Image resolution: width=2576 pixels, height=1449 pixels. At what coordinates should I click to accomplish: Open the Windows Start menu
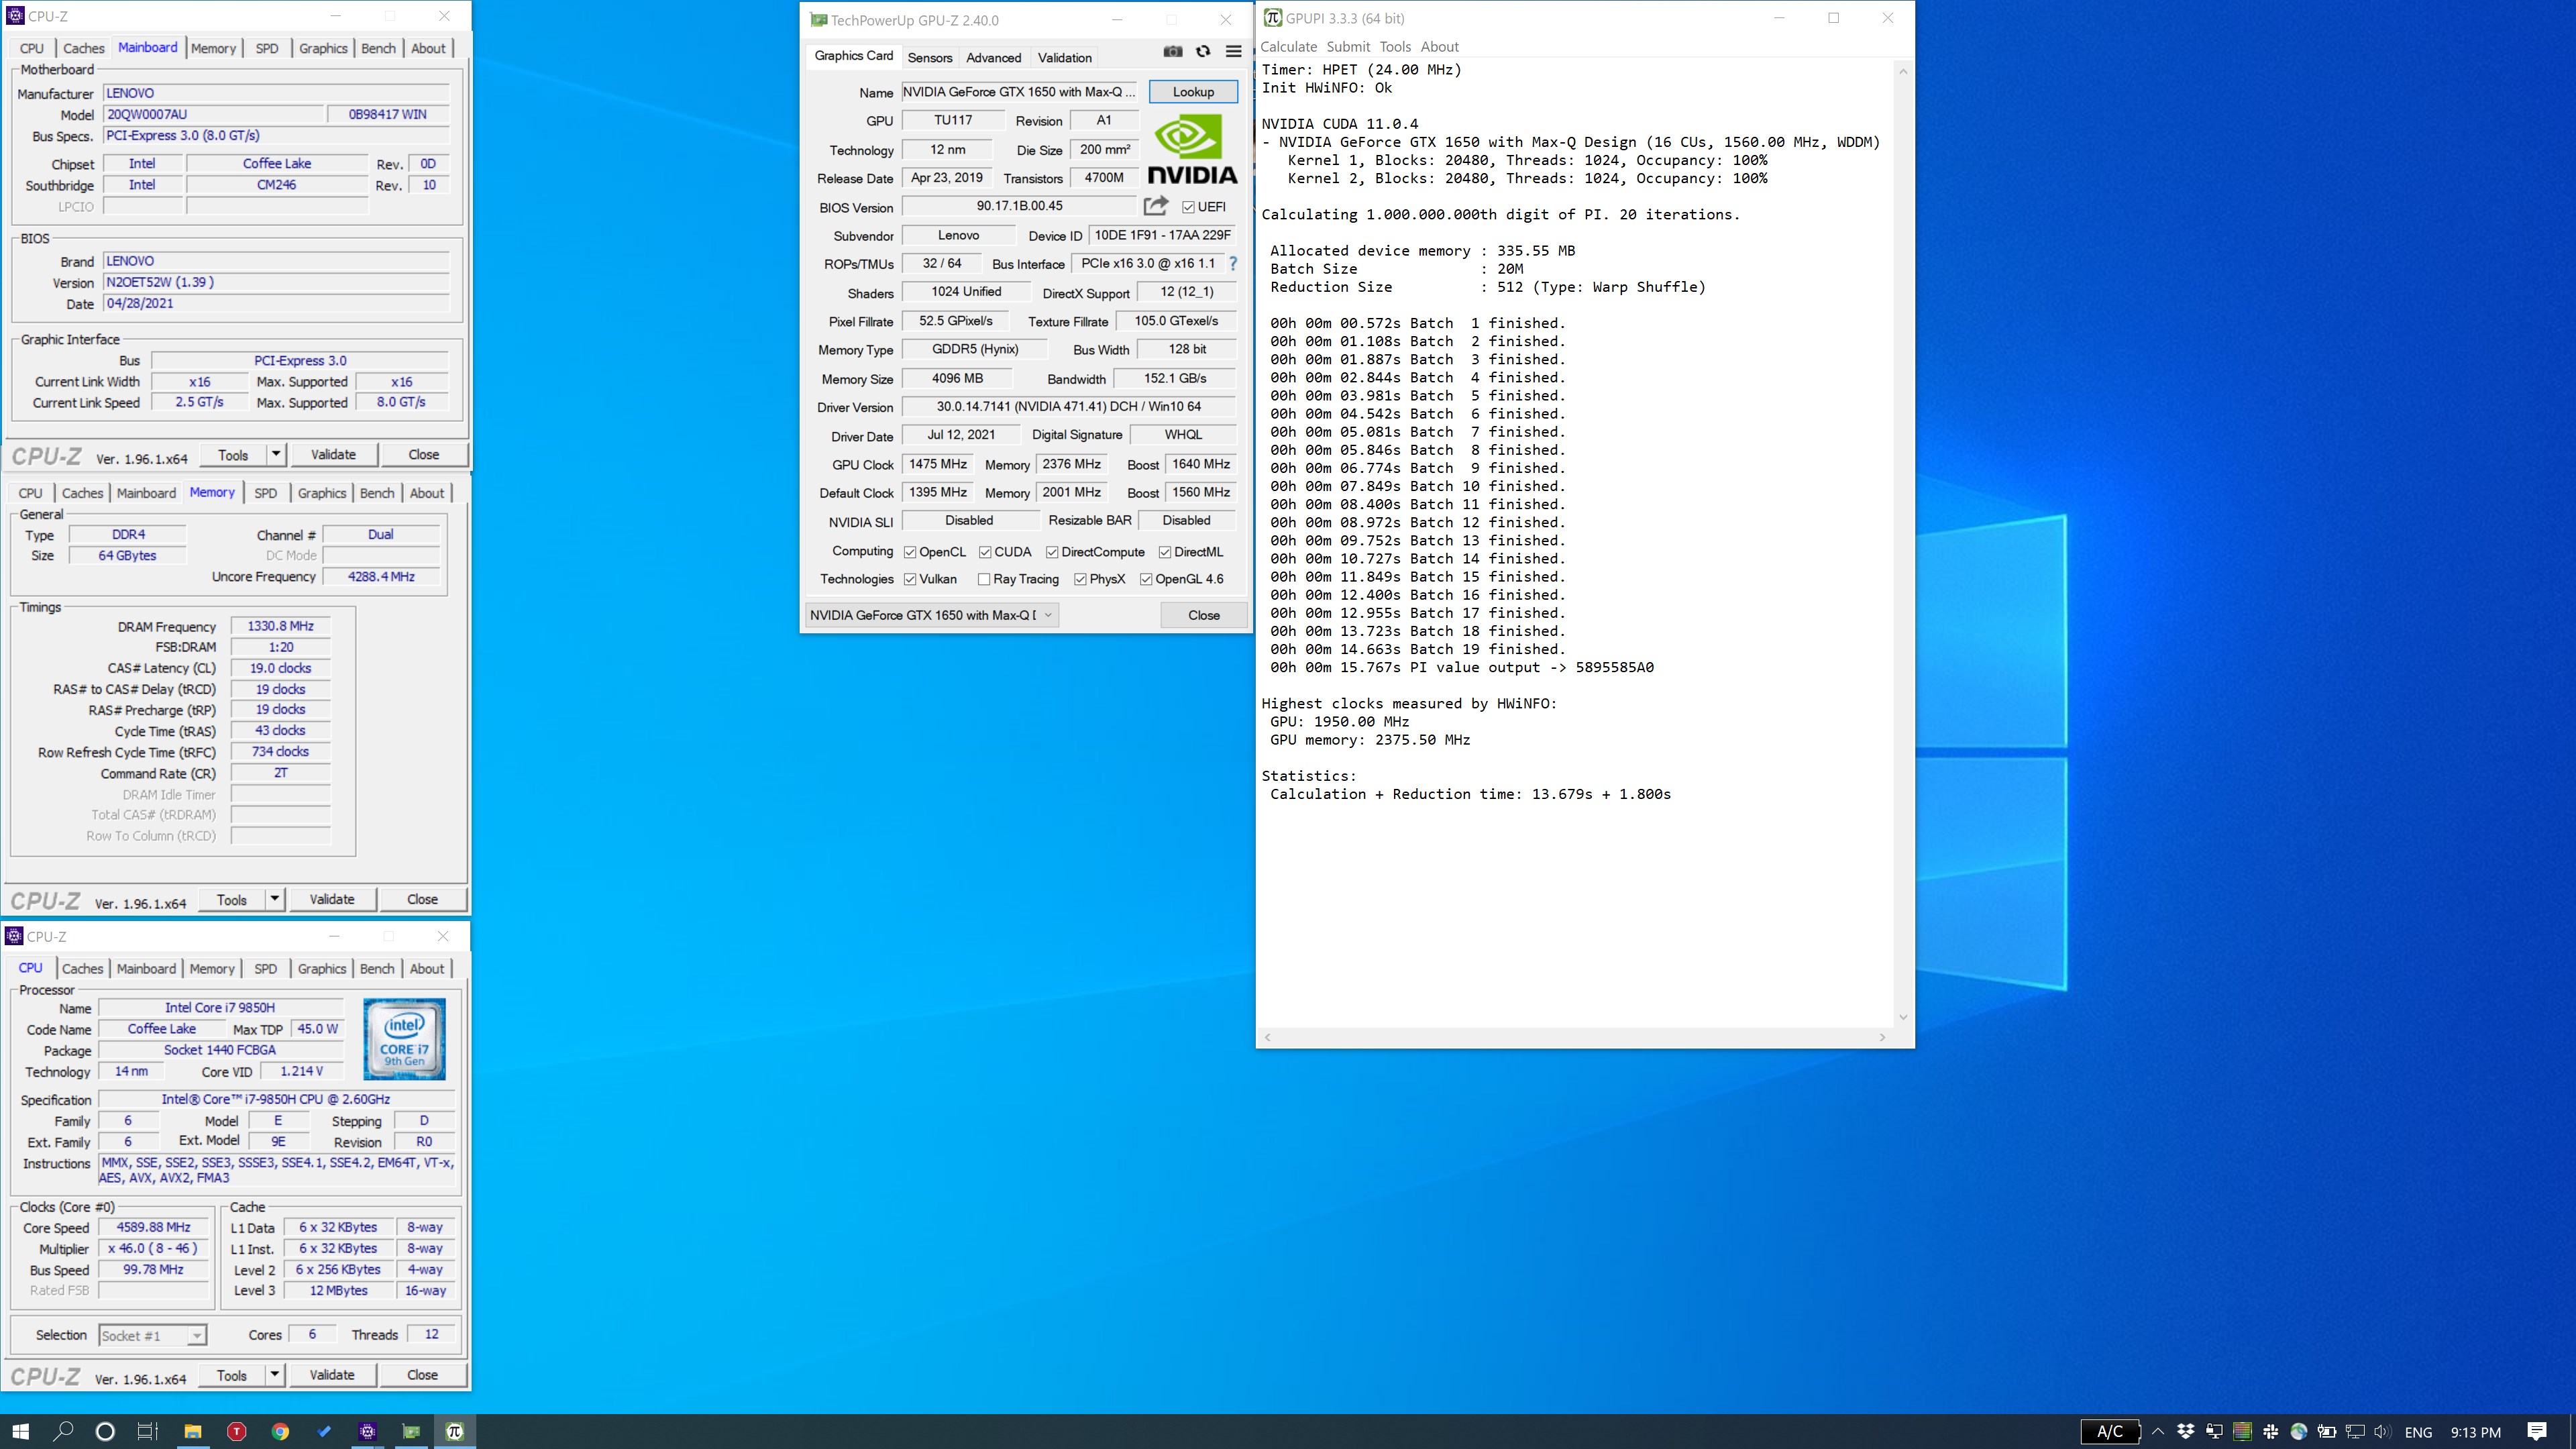[x=20, y=1431]
